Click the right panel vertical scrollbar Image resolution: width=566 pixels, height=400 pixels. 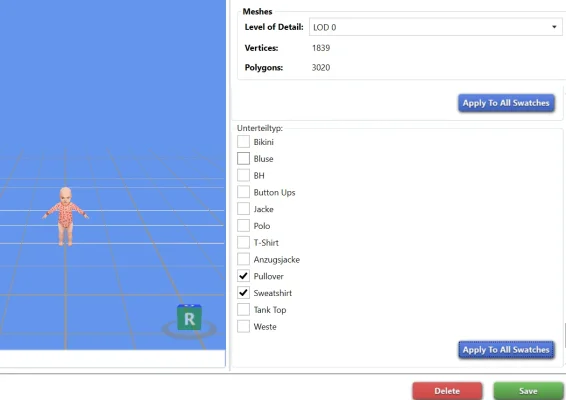(x=565, y=335)
